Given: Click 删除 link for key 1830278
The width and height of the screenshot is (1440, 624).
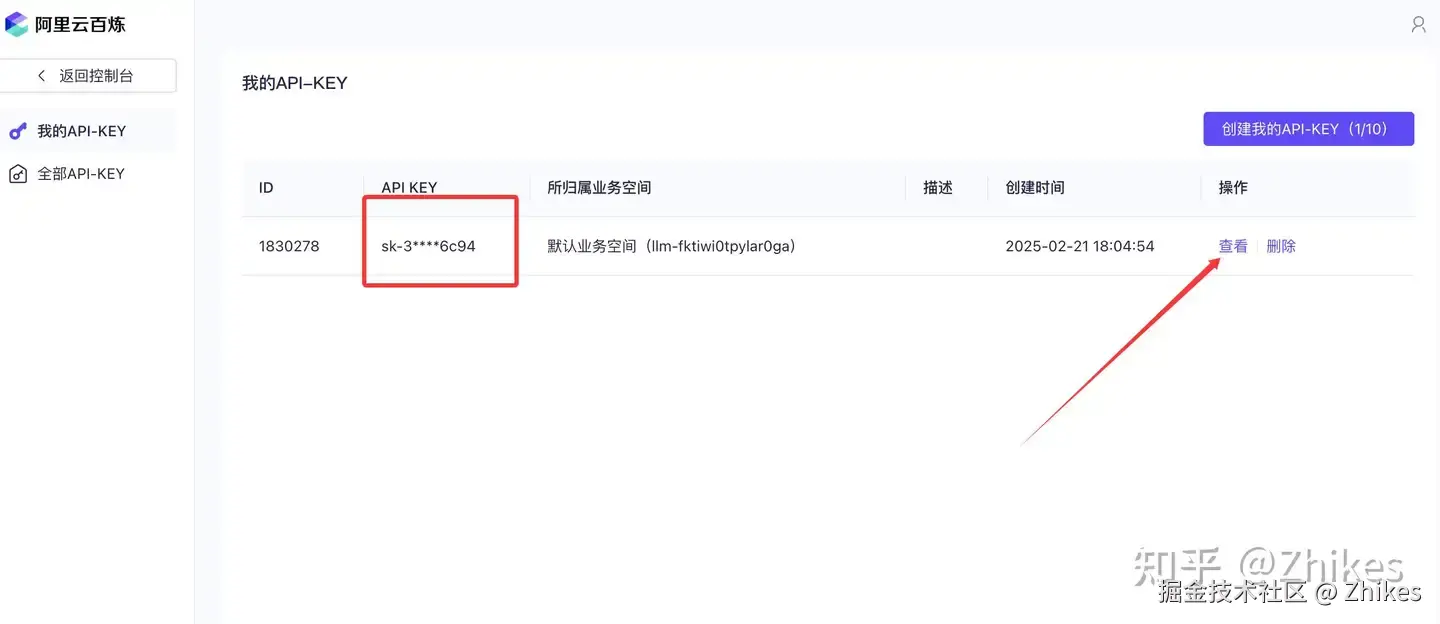Looking at the screenshot, I should (1281, 246).
